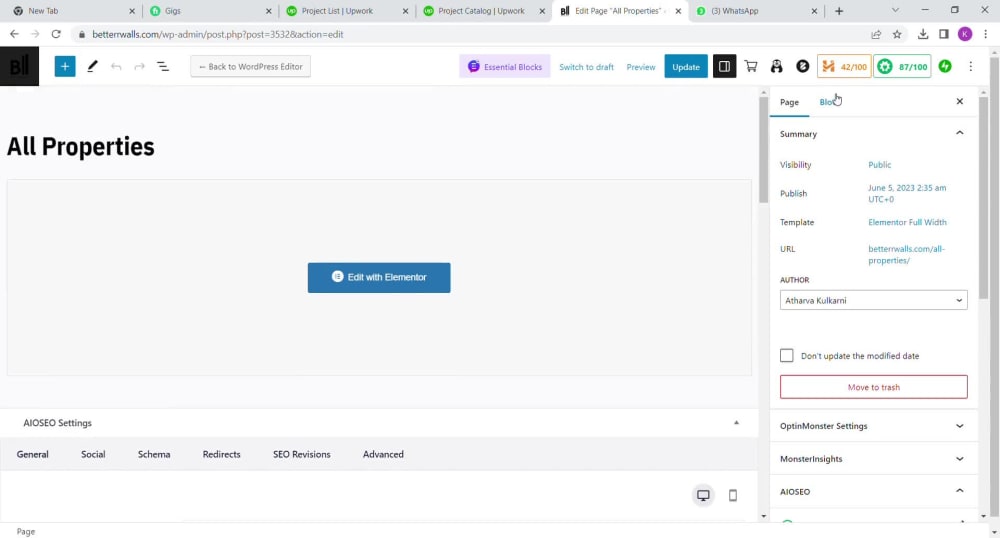
Task: Switch to the Page sidebar tab
Action: tap(789, 102)
